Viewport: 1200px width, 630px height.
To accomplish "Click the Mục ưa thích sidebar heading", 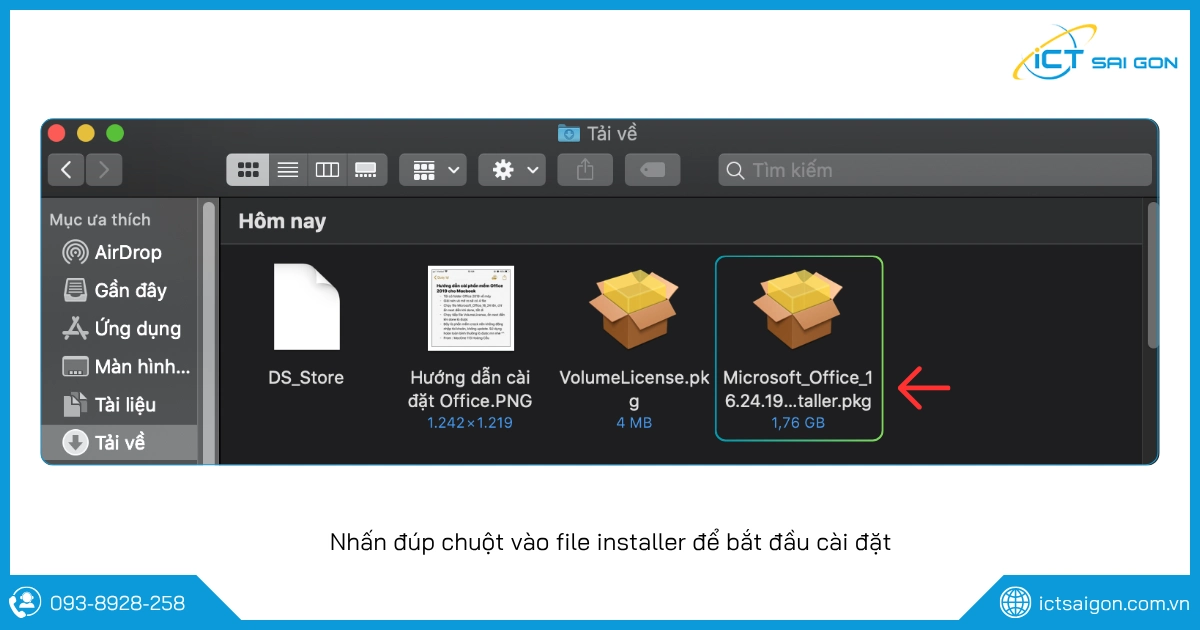I will coord(100,220).
